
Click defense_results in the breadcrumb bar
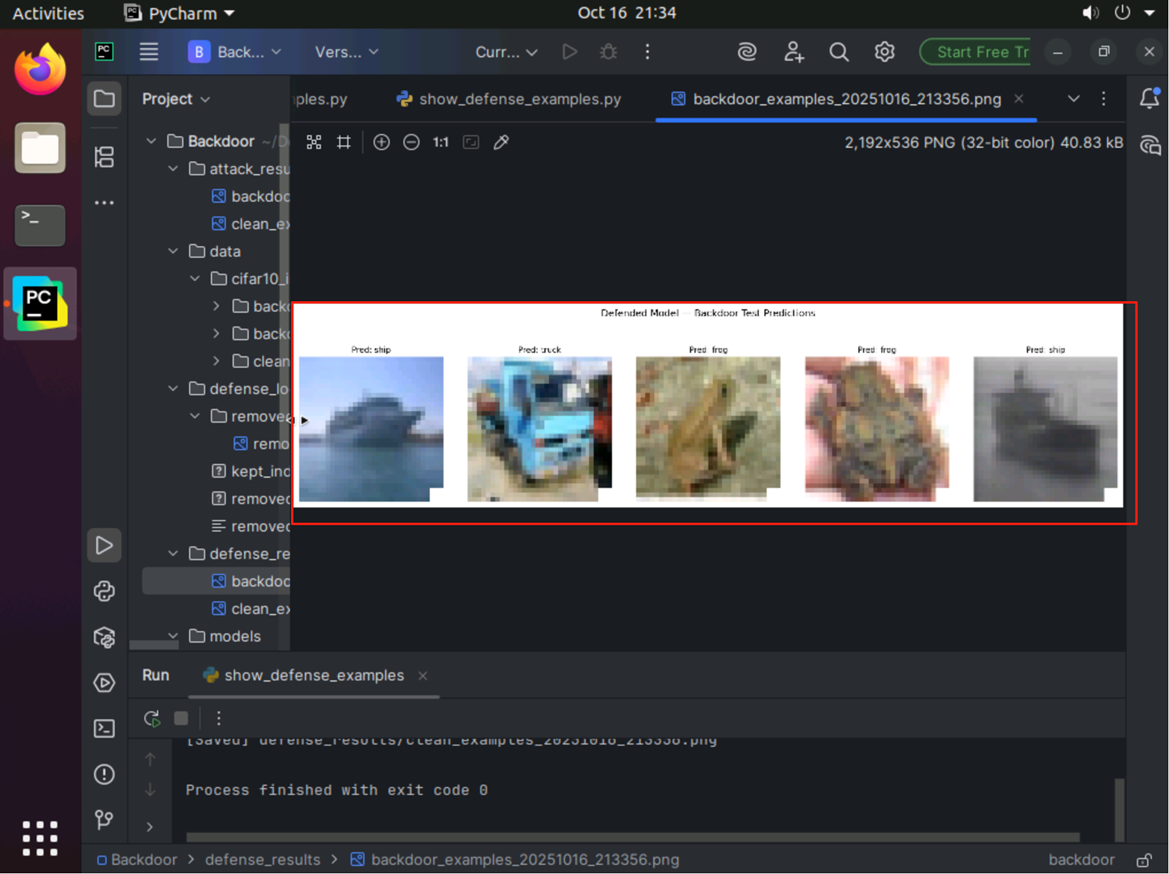point(262,860)
